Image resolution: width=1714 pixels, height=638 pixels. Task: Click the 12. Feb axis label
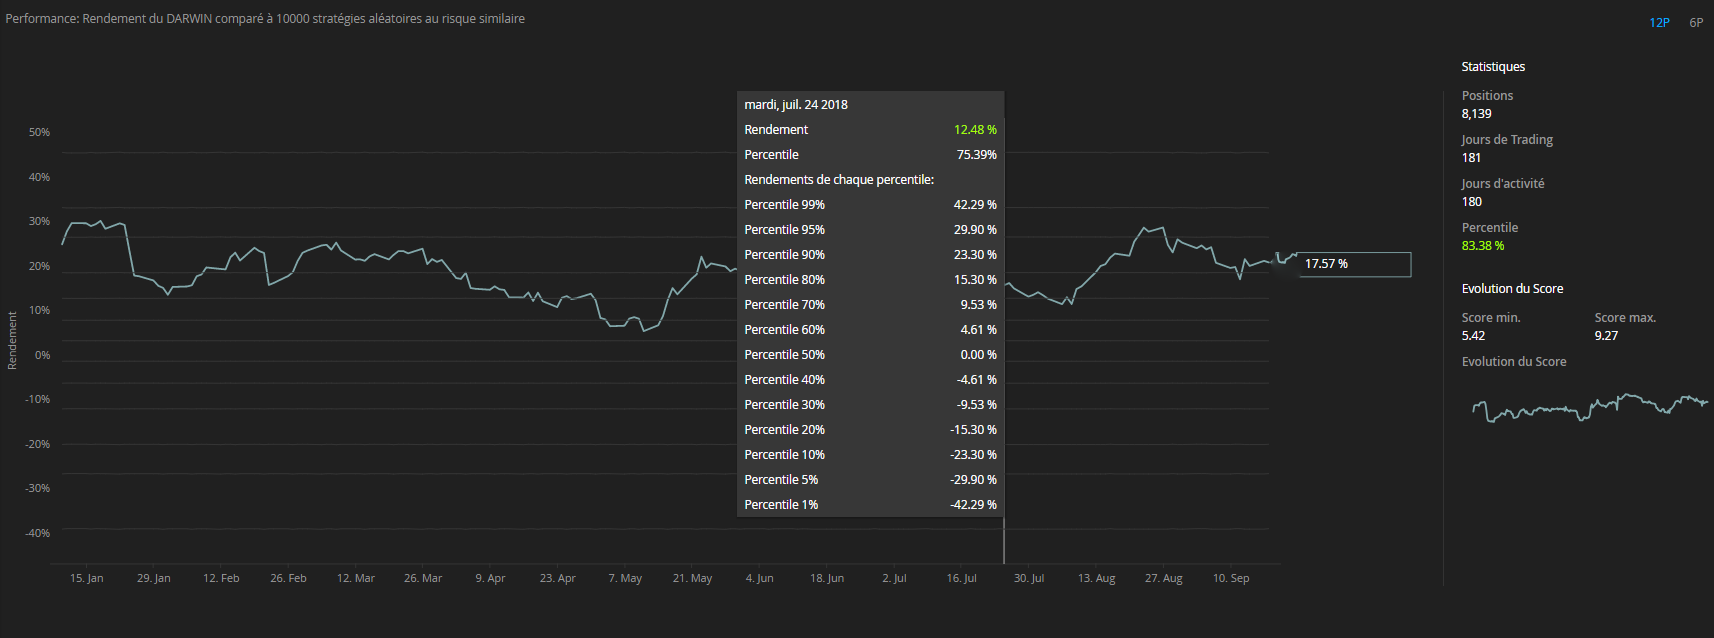point(221,578)
